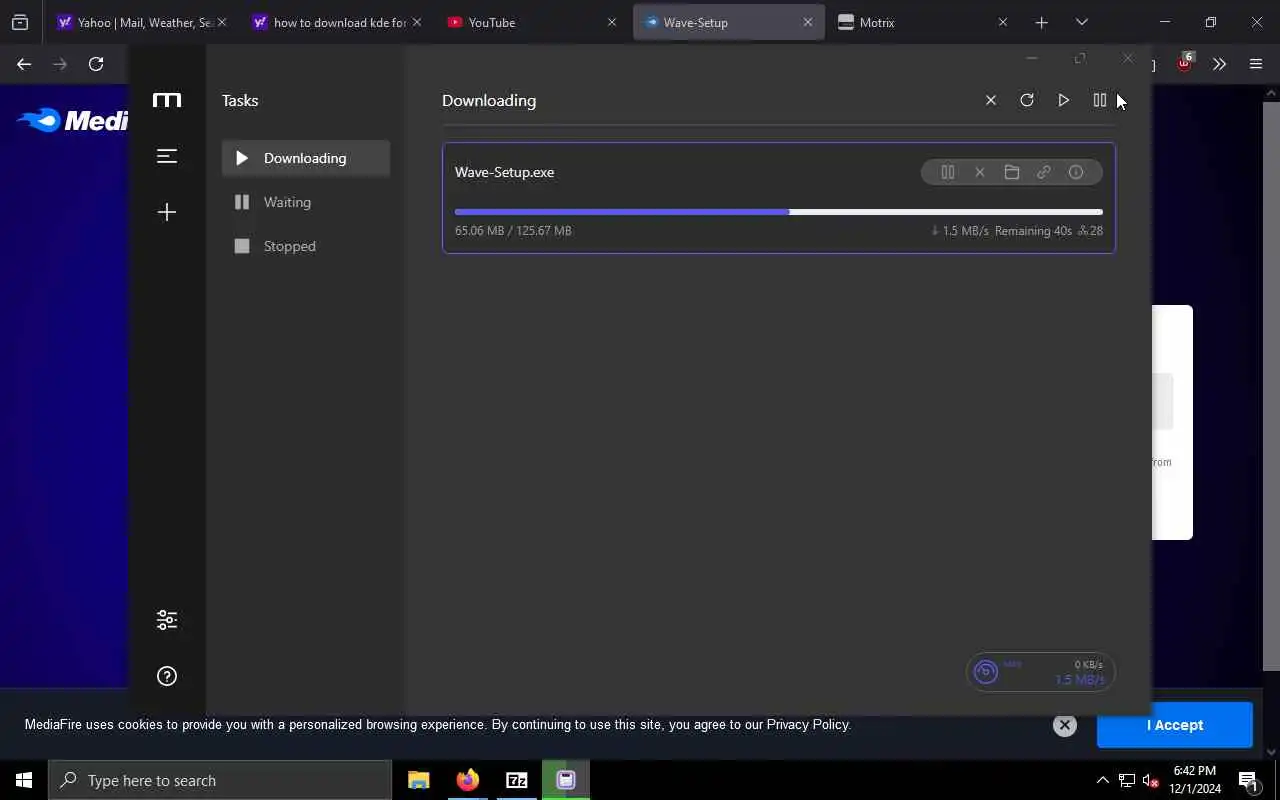Click the browser page vertical scrollbar
Viewport: 1280px width, 800px height.
pos(1272,385)
